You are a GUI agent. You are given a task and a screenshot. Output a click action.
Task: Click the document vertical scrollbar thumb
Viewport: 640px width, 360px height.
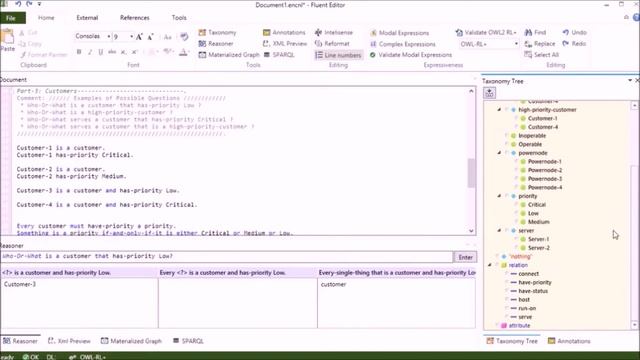click(471, 173)
